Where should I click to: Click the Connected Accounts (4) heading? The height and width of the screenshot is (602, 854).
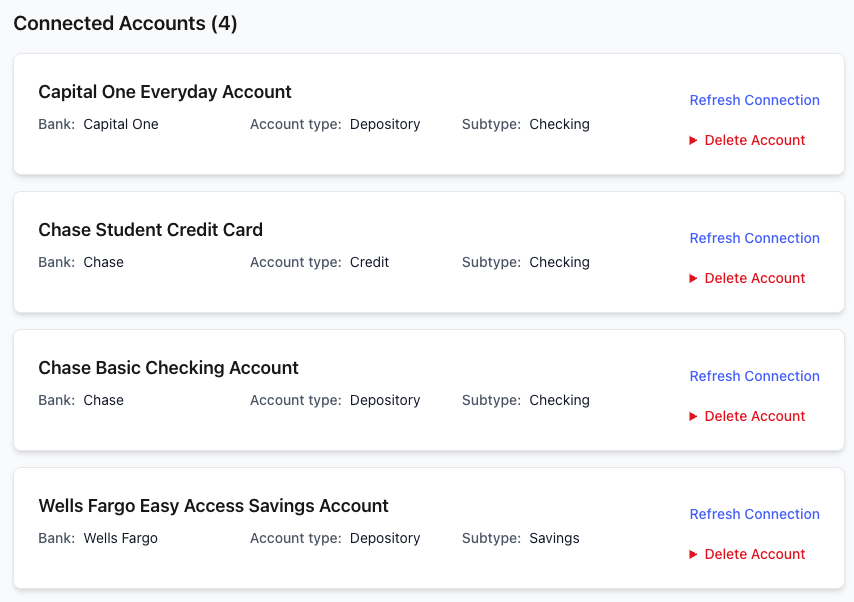click(125, 23)
